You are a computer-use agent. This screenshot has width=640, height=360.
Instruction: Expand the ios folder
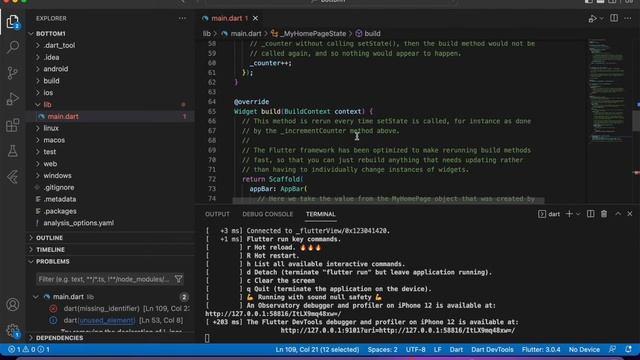click(x=48, y=93)
